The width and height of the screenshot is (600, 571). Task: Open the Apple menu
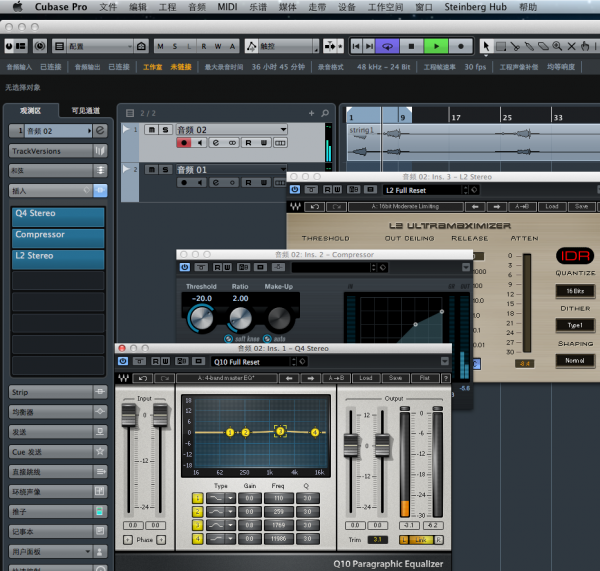coord(18,7)
